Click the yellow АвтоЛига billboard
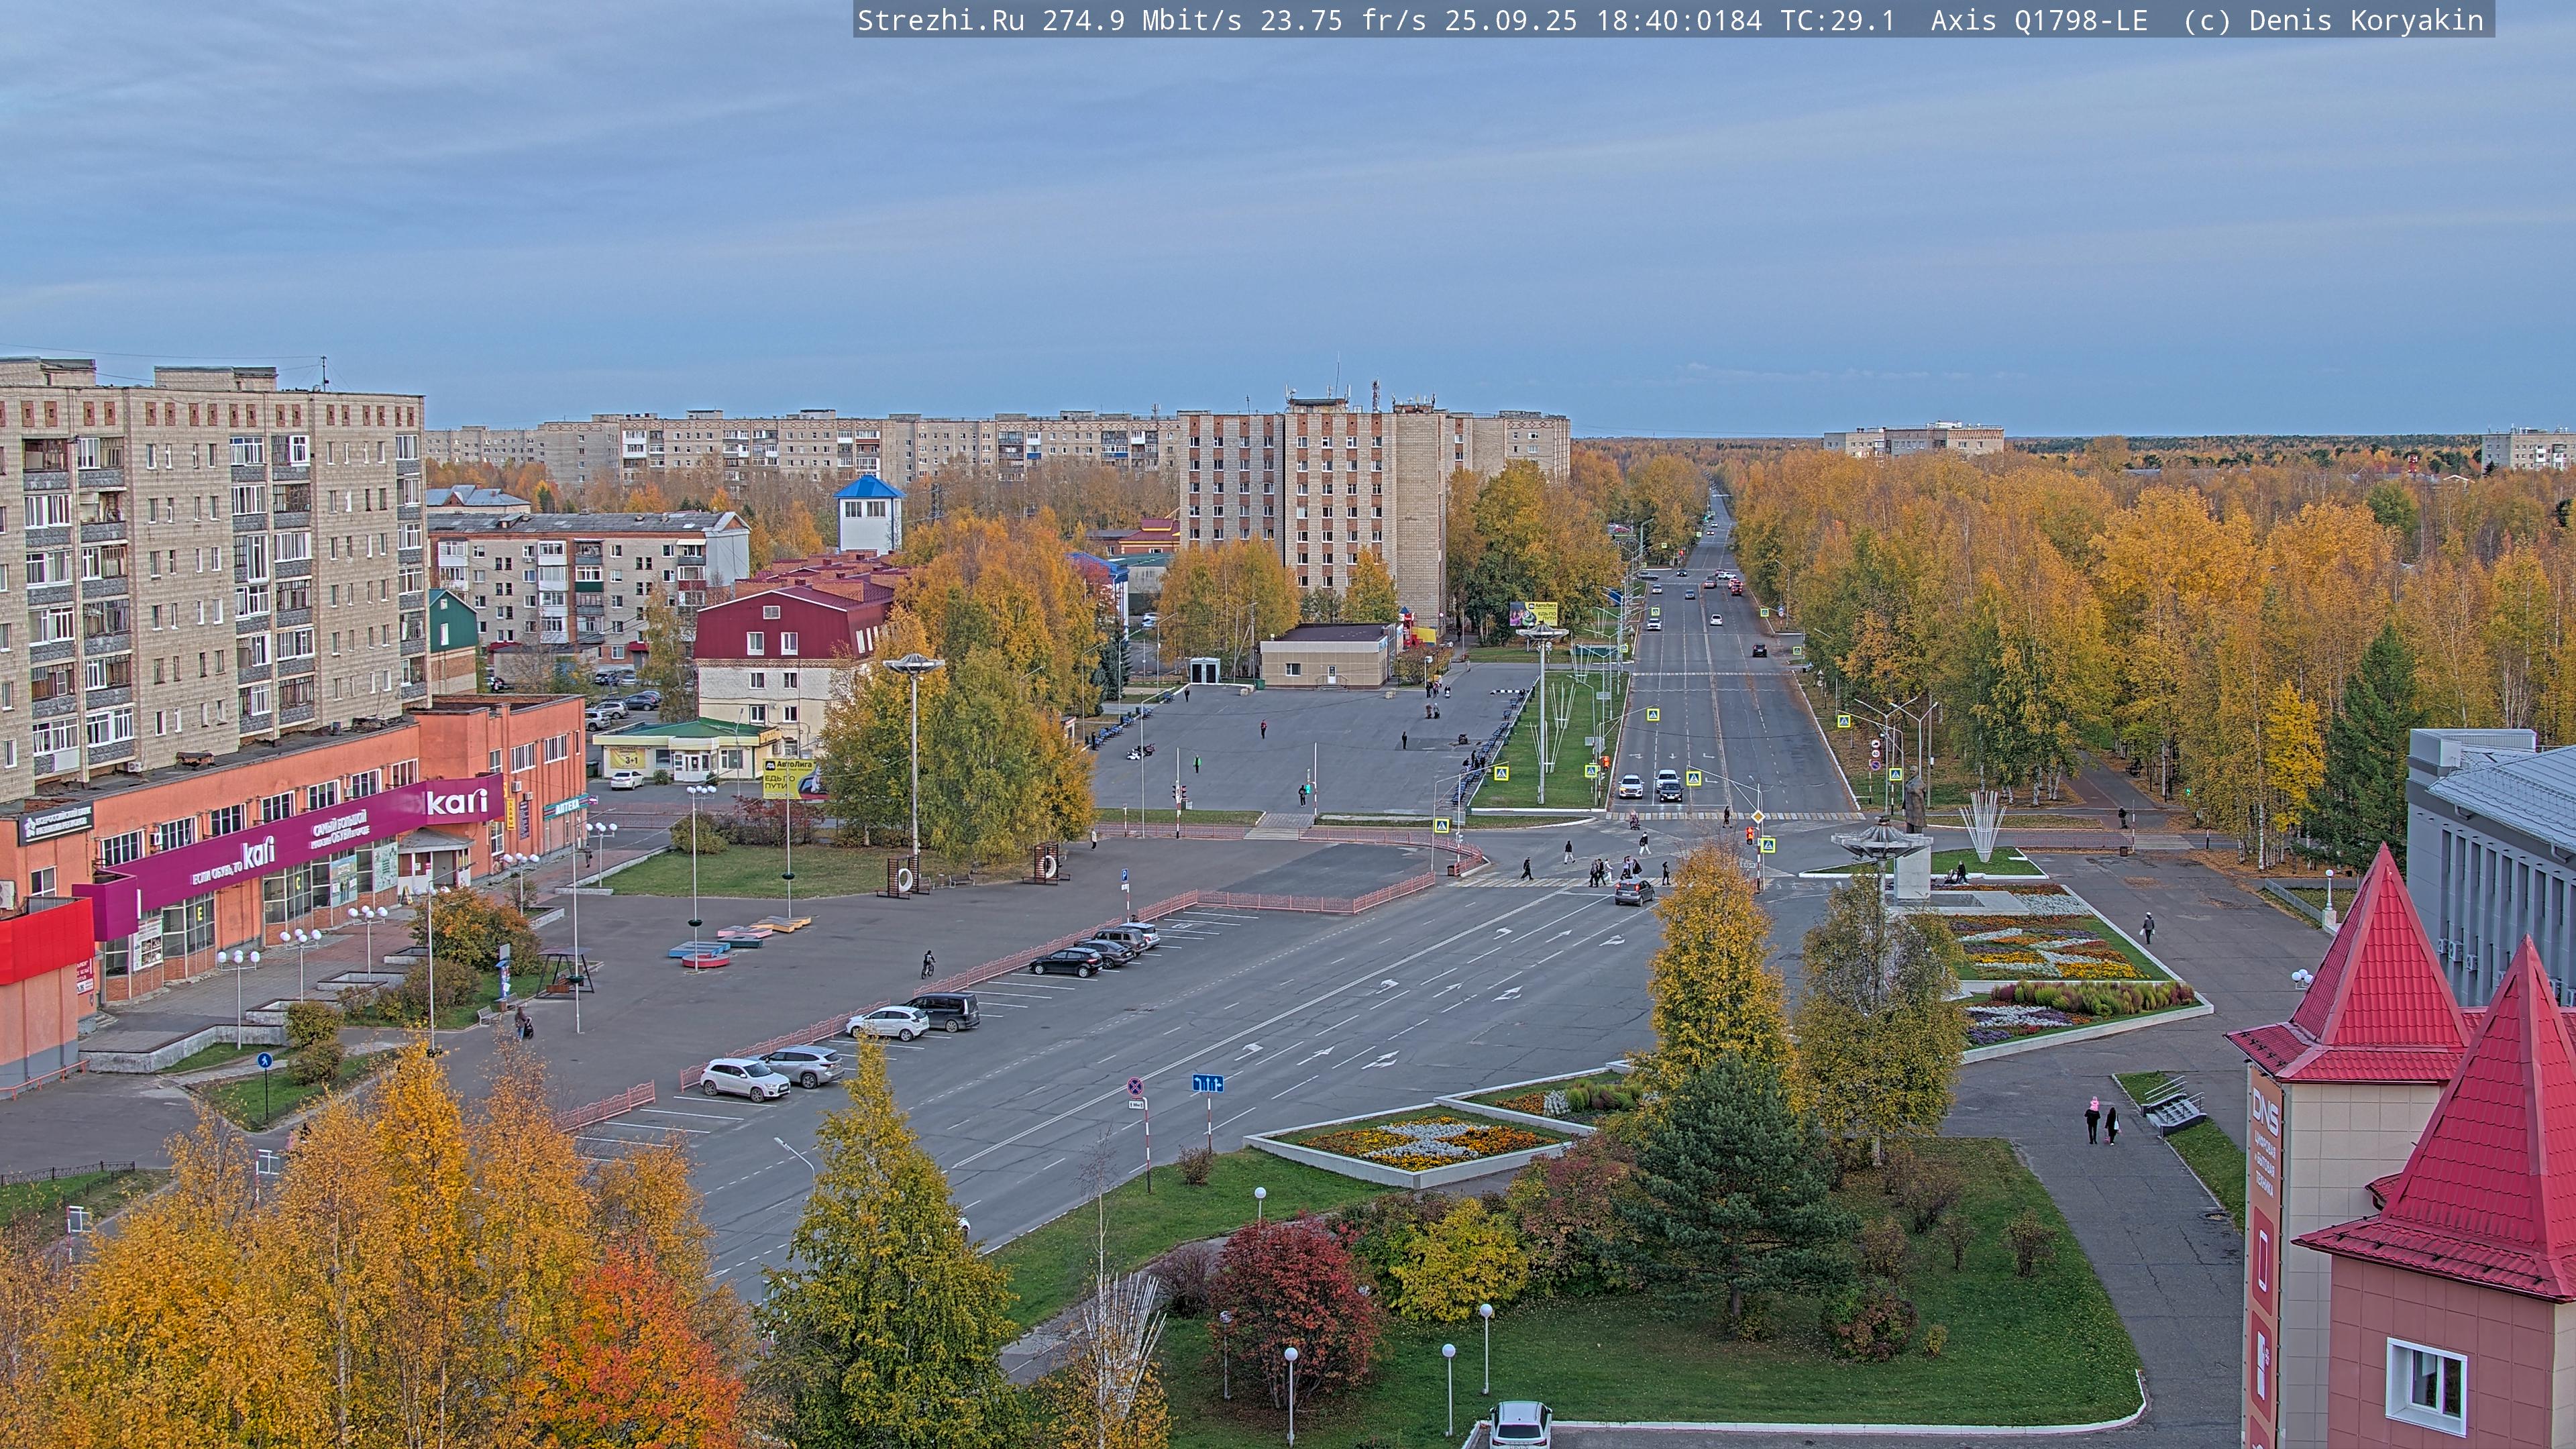 click(x=789, y=778)
